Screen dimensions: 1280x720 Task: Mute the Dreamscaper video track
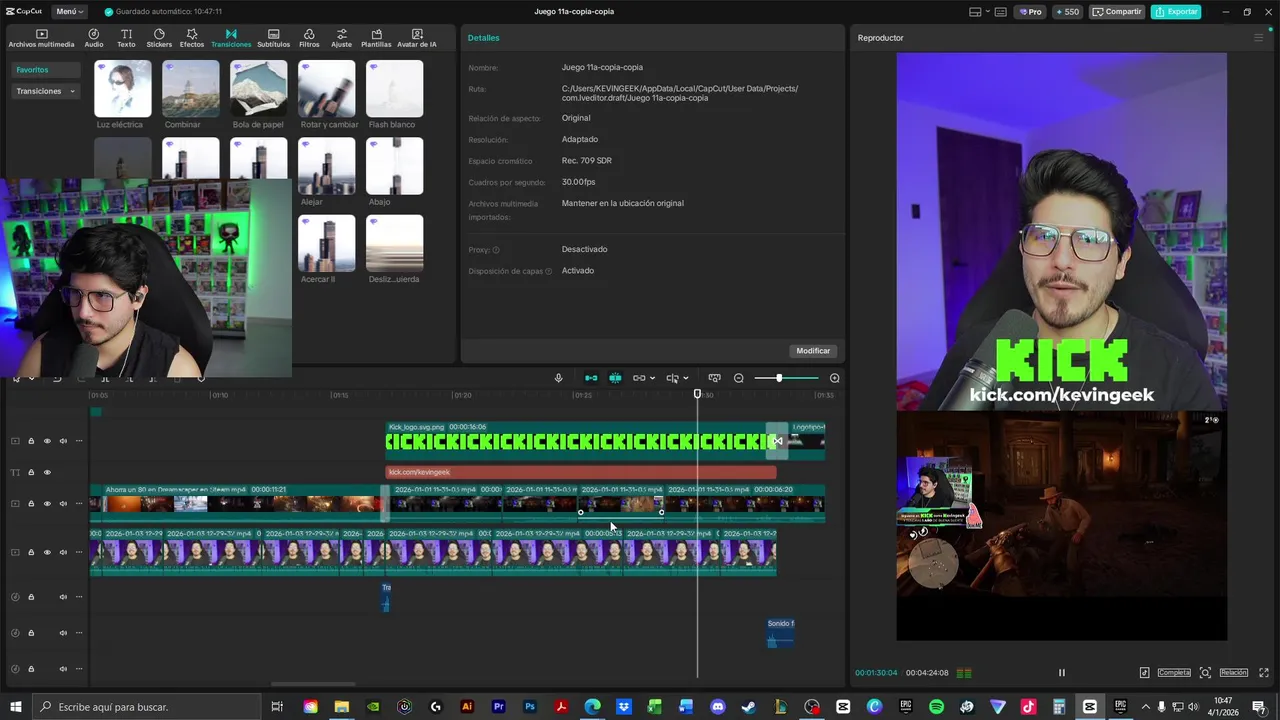coord(63,503)
